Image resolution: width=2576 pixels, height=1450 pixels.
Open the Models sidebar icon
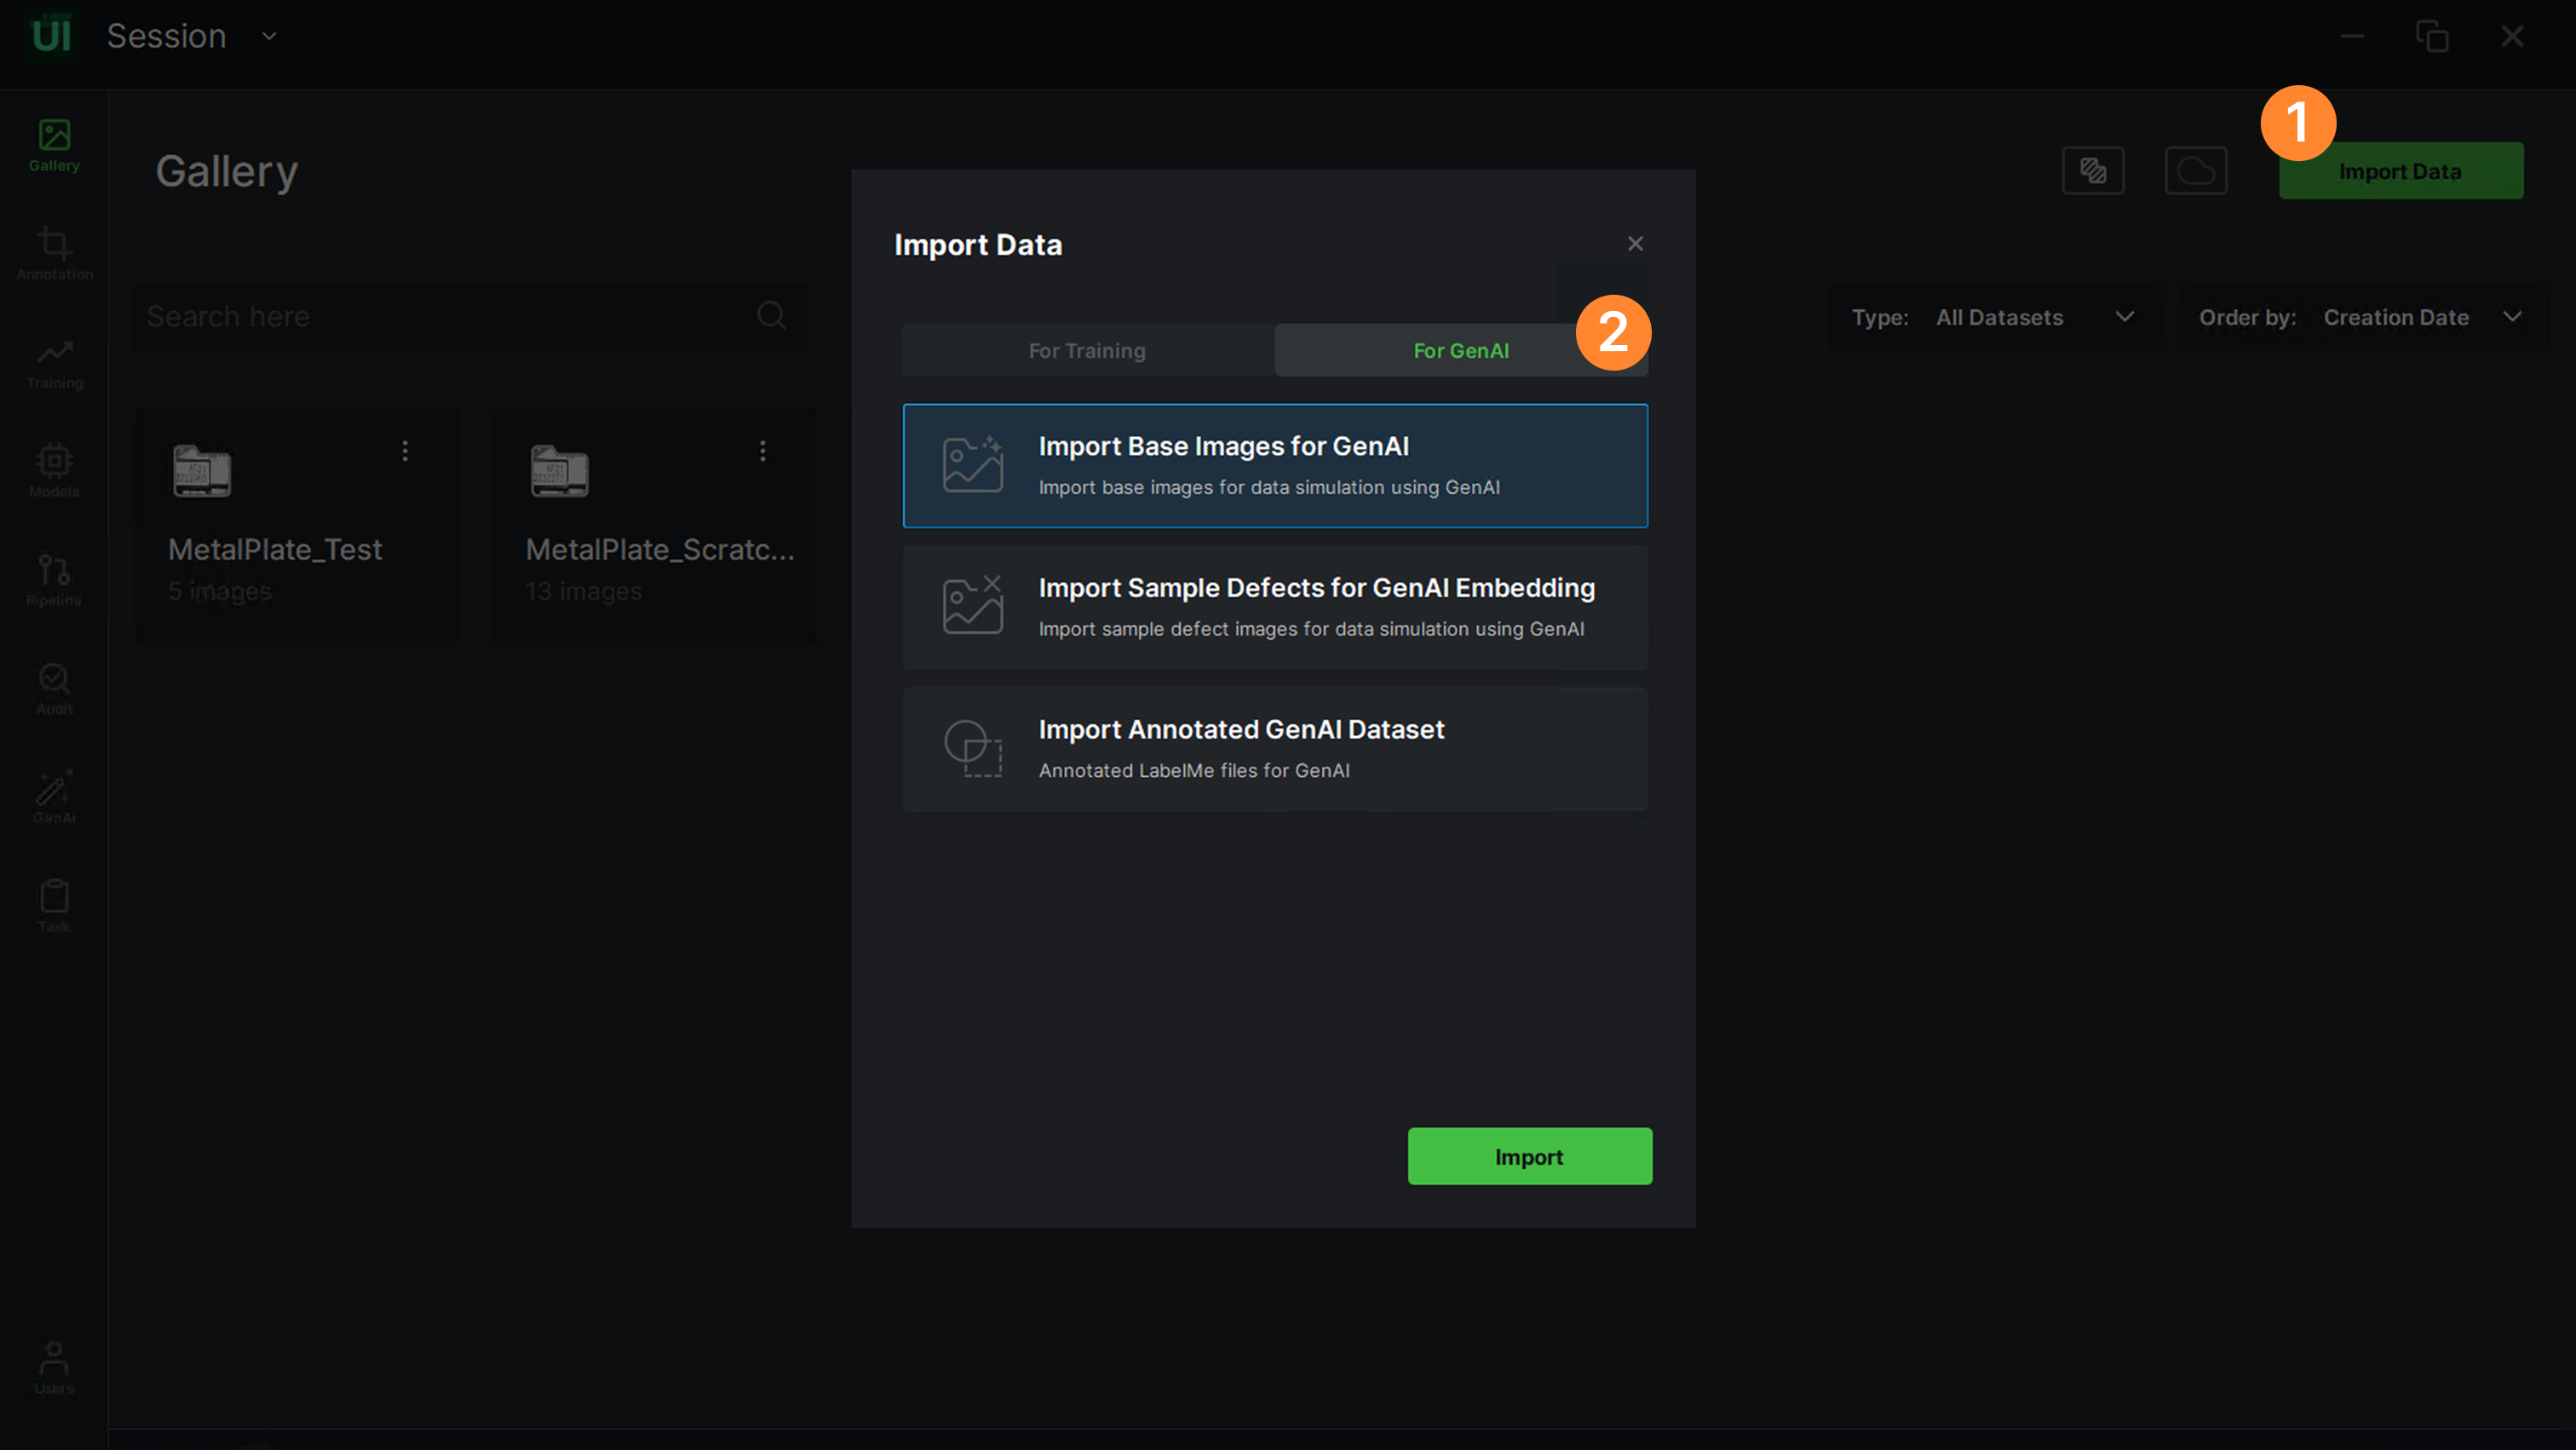[54, 470]
